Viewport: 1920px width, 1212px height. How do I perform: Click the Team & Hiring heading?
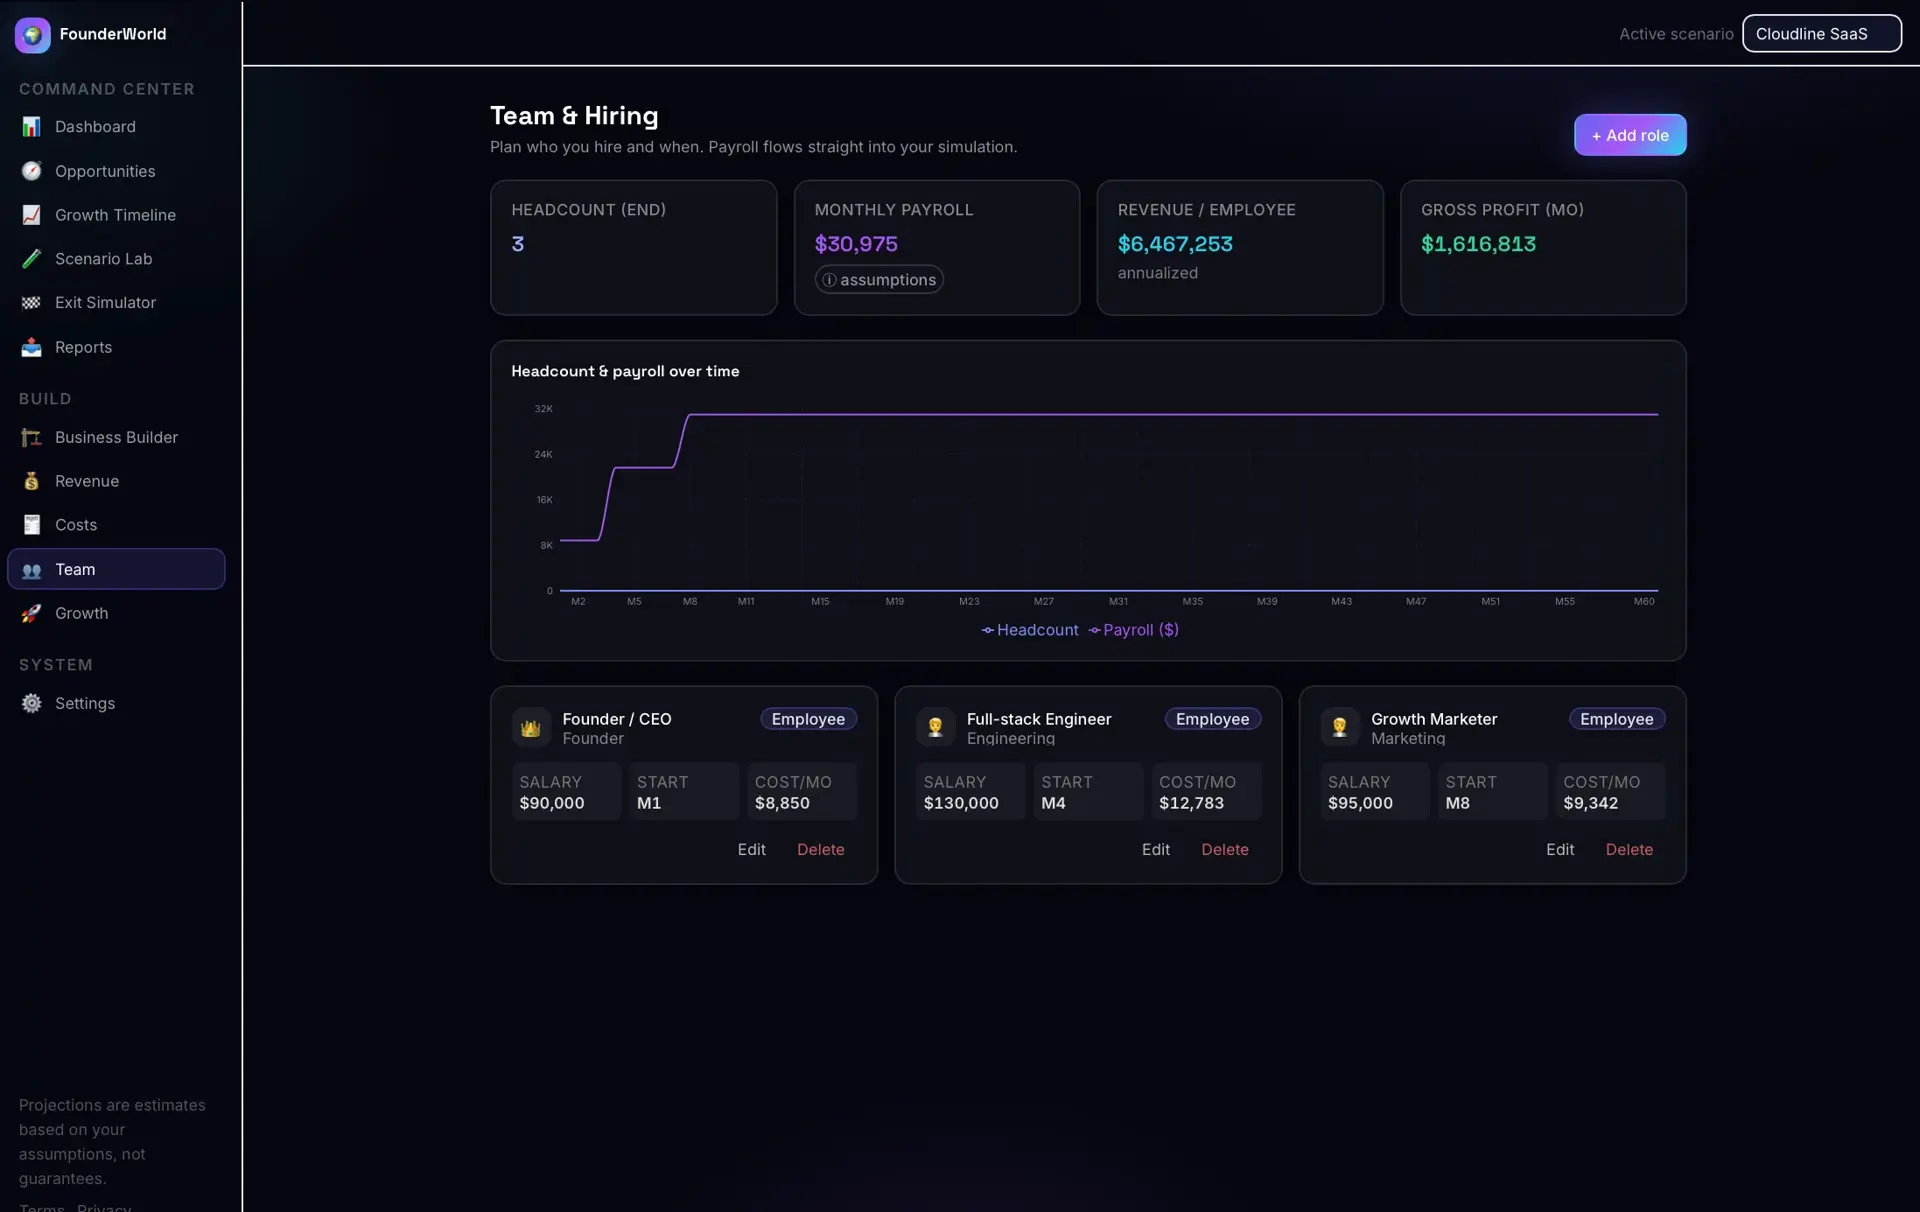(x=574, y=116)
